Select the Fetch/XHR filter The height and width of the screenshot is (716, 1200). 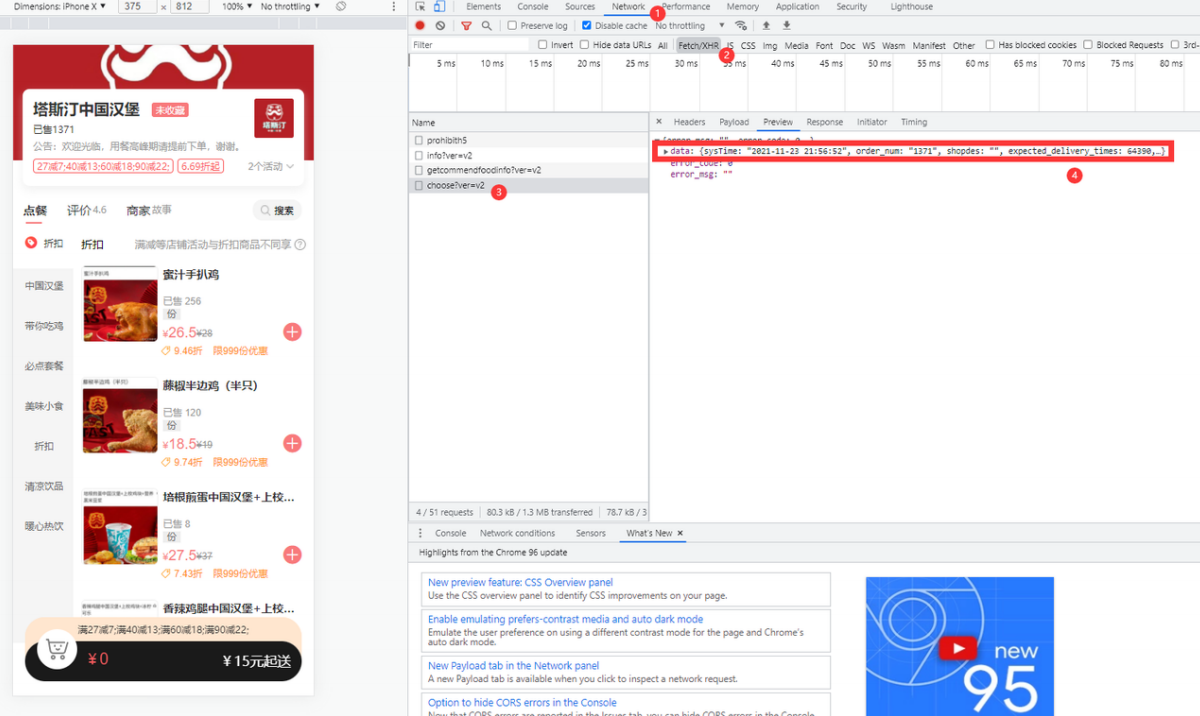pyautogui.click(x=698, y=45)
